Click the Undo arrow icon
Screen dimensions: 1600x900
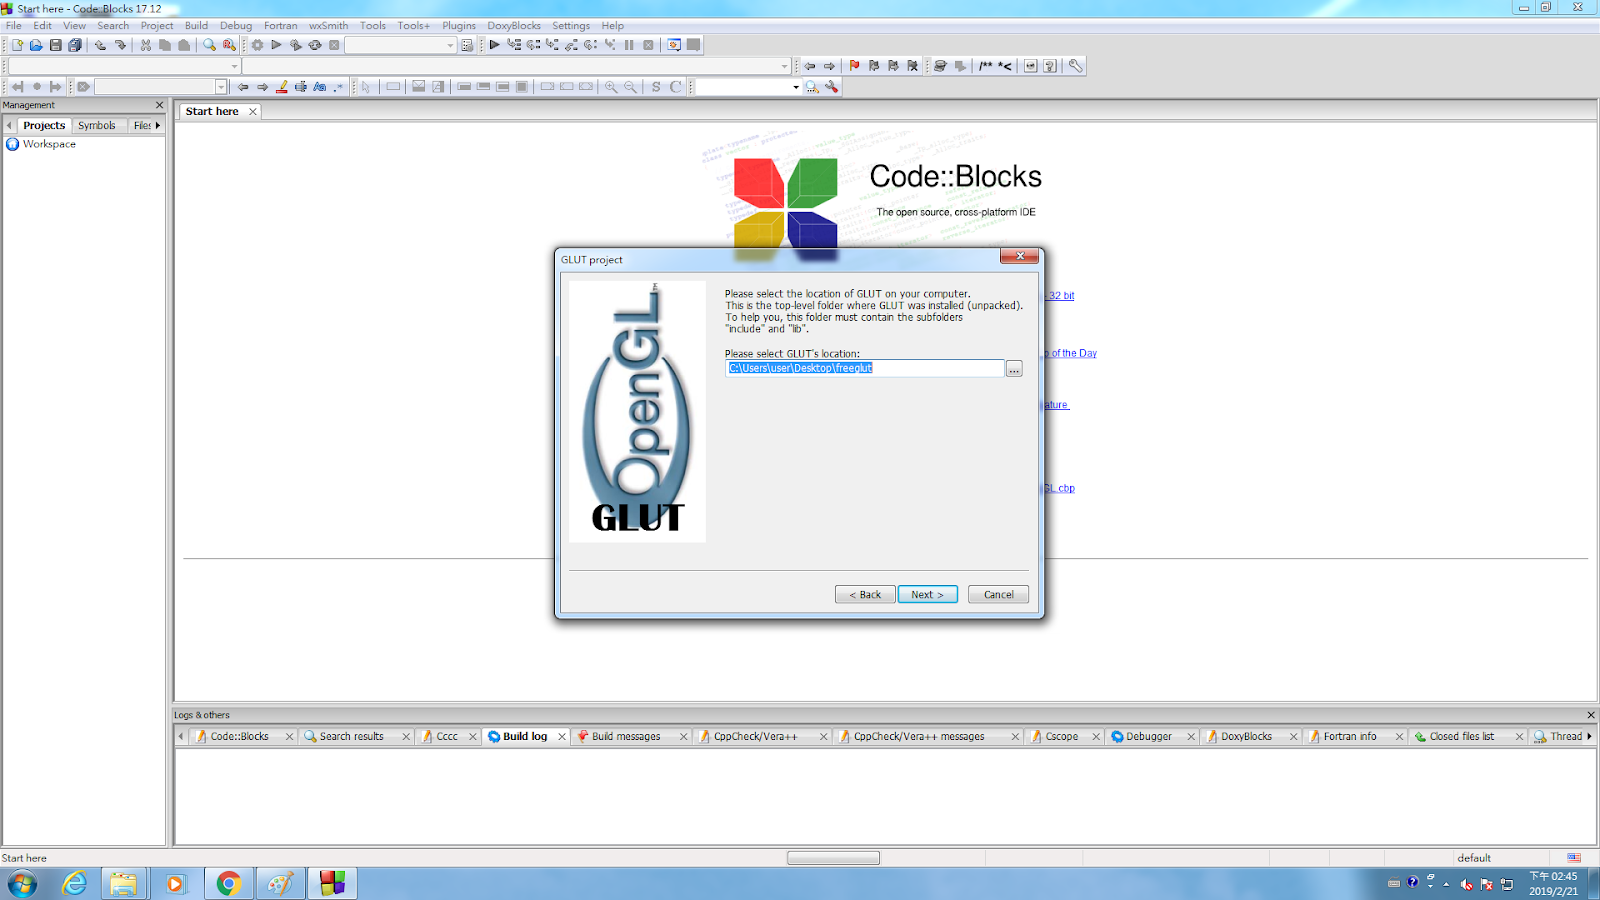pos(100,45)
